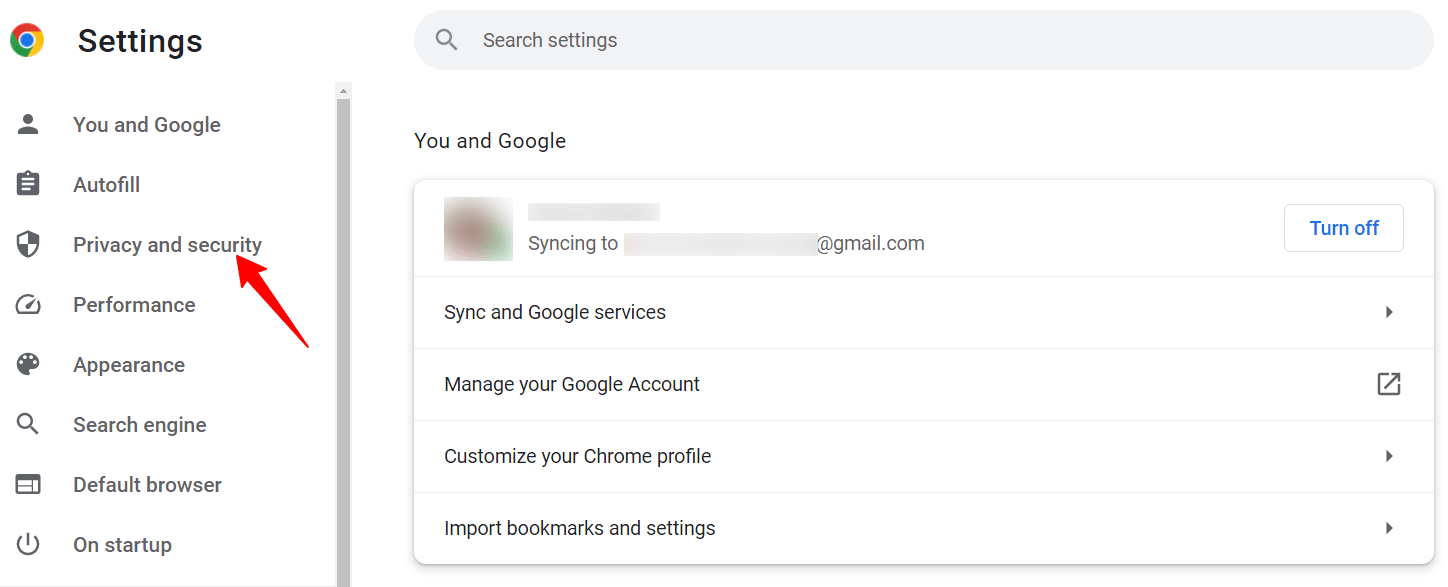Click the Autofill clipboard icon
The image size is (1448, 587).
[x=28, y=184]
